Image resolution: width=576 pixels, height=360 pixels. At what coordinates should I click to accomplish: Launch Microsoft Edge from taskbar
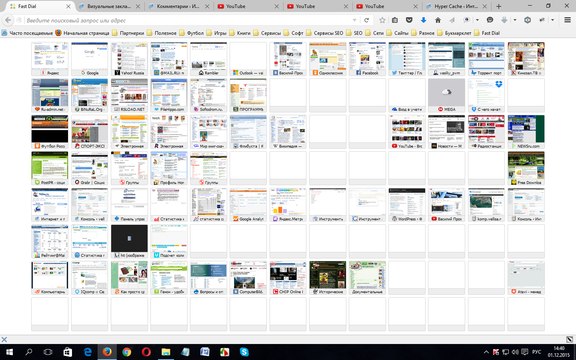tap(87, 352)
